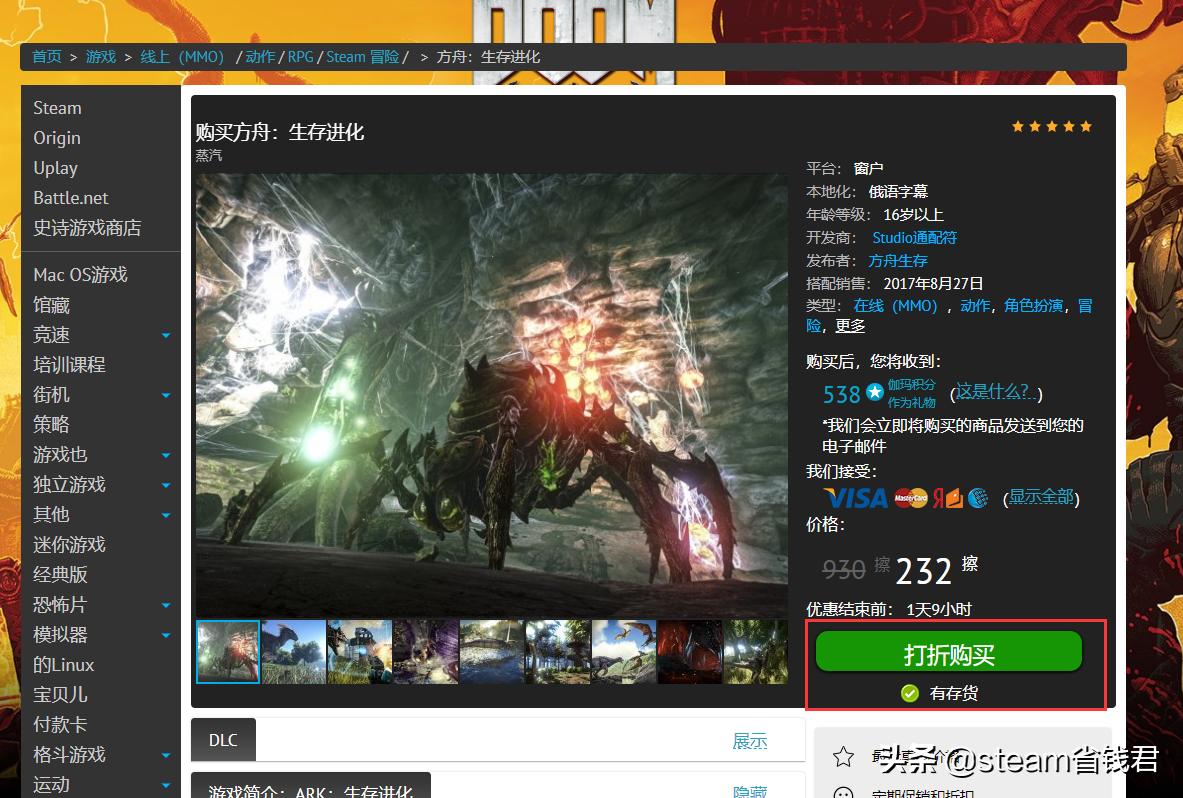Open 显示全部 to show all payment options
Image resolution: width=1183 pixels, height=798 pixels.
pyautogui.click(x=1042, y=496)
